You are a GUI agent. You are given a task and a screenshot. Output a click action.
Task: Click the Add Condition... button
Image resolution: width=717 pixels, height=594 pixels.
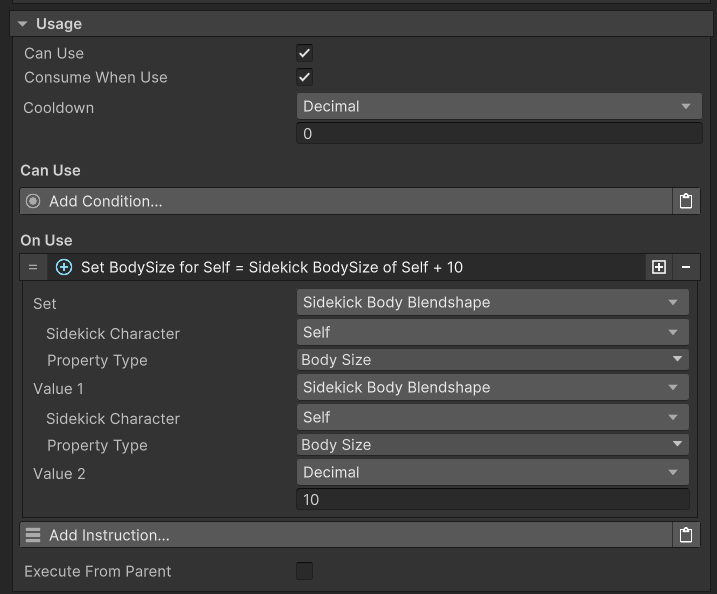point(345,201)
